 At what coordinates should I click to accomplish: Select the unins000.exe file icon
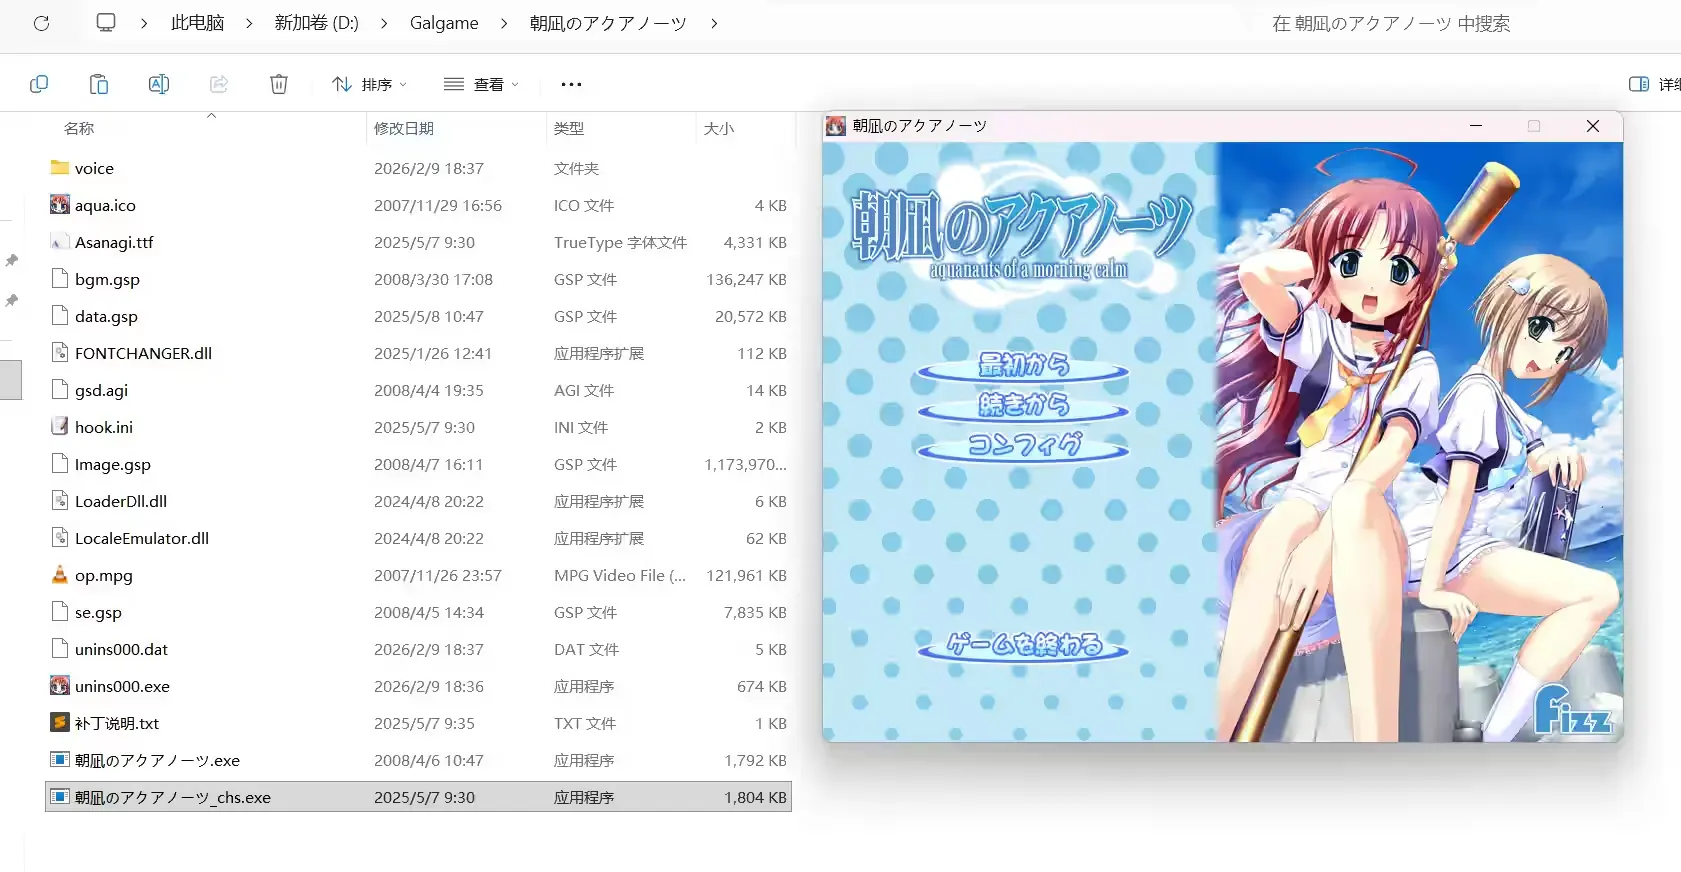pos(60,686)
